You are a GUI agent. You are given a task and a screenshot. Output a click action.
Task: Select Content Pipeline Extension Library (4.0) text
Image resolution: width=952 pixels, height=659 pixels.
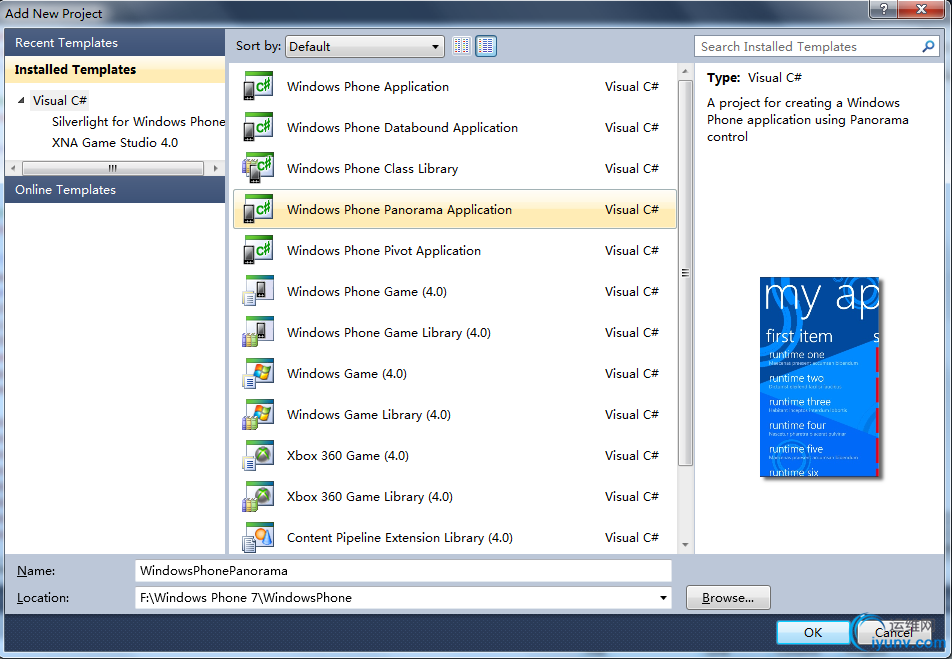(x=400, y=538)
